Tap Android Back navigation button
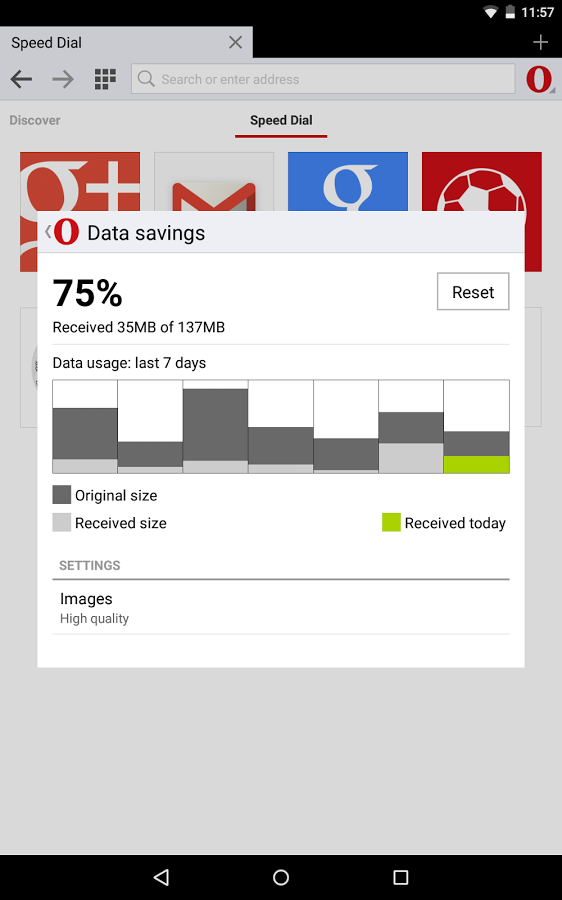This screenshot has width=562, height=900. [x=161, y=877]
